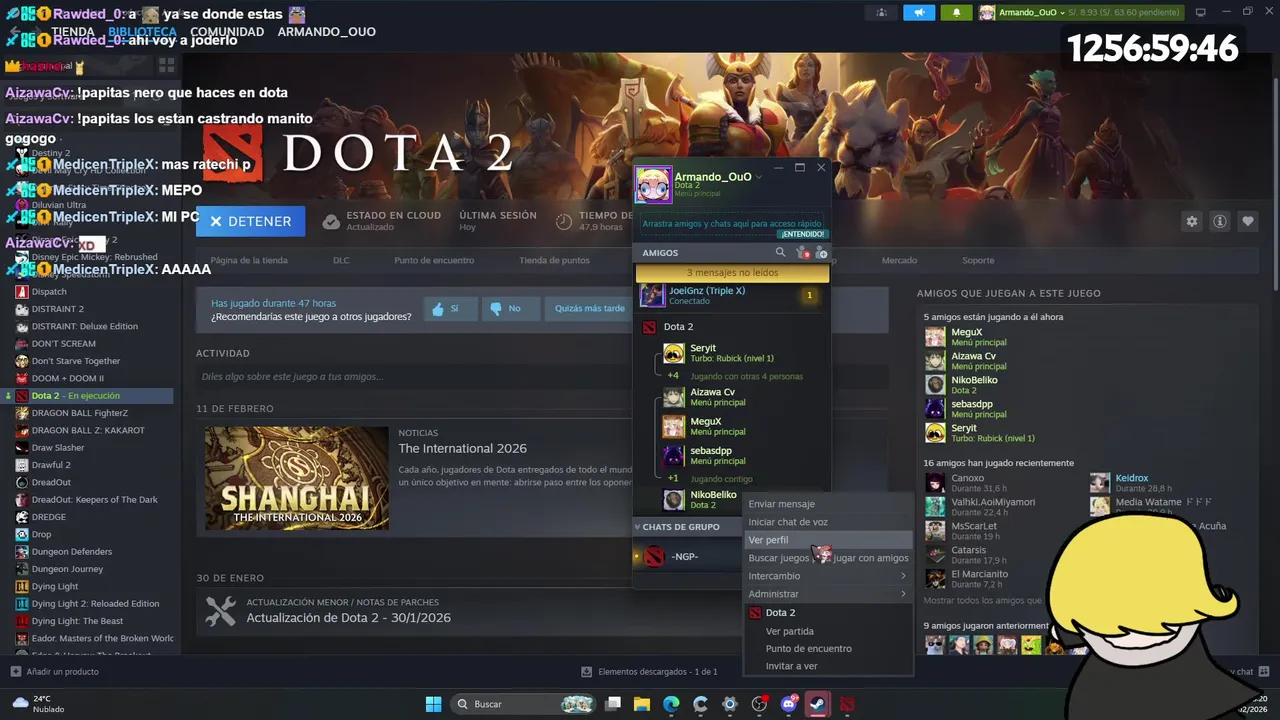Open Task View icon on taskbar

[612, 704]
